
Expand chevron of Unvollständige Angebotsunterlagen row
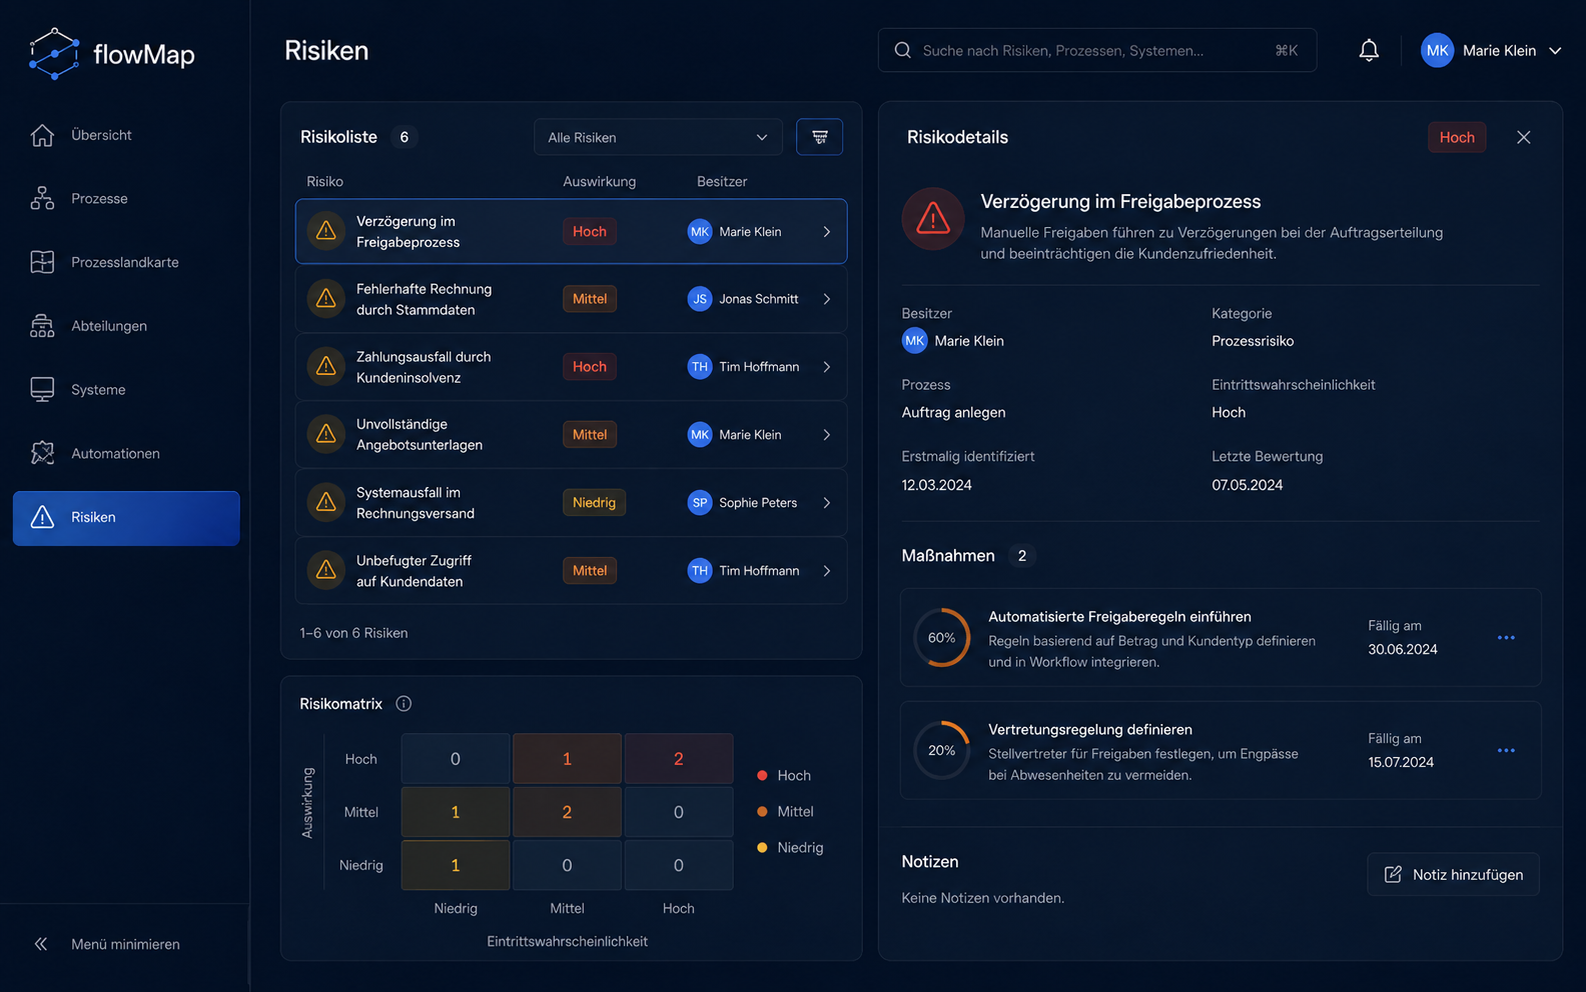pos(827,435)
